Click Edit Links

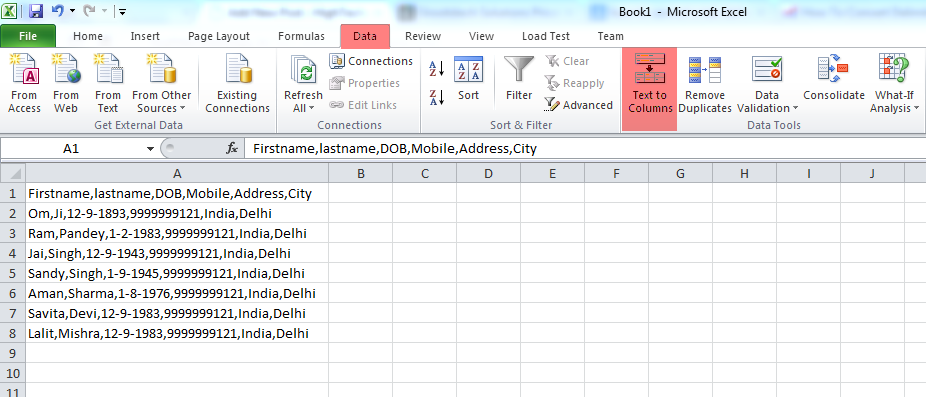(363, 105)
